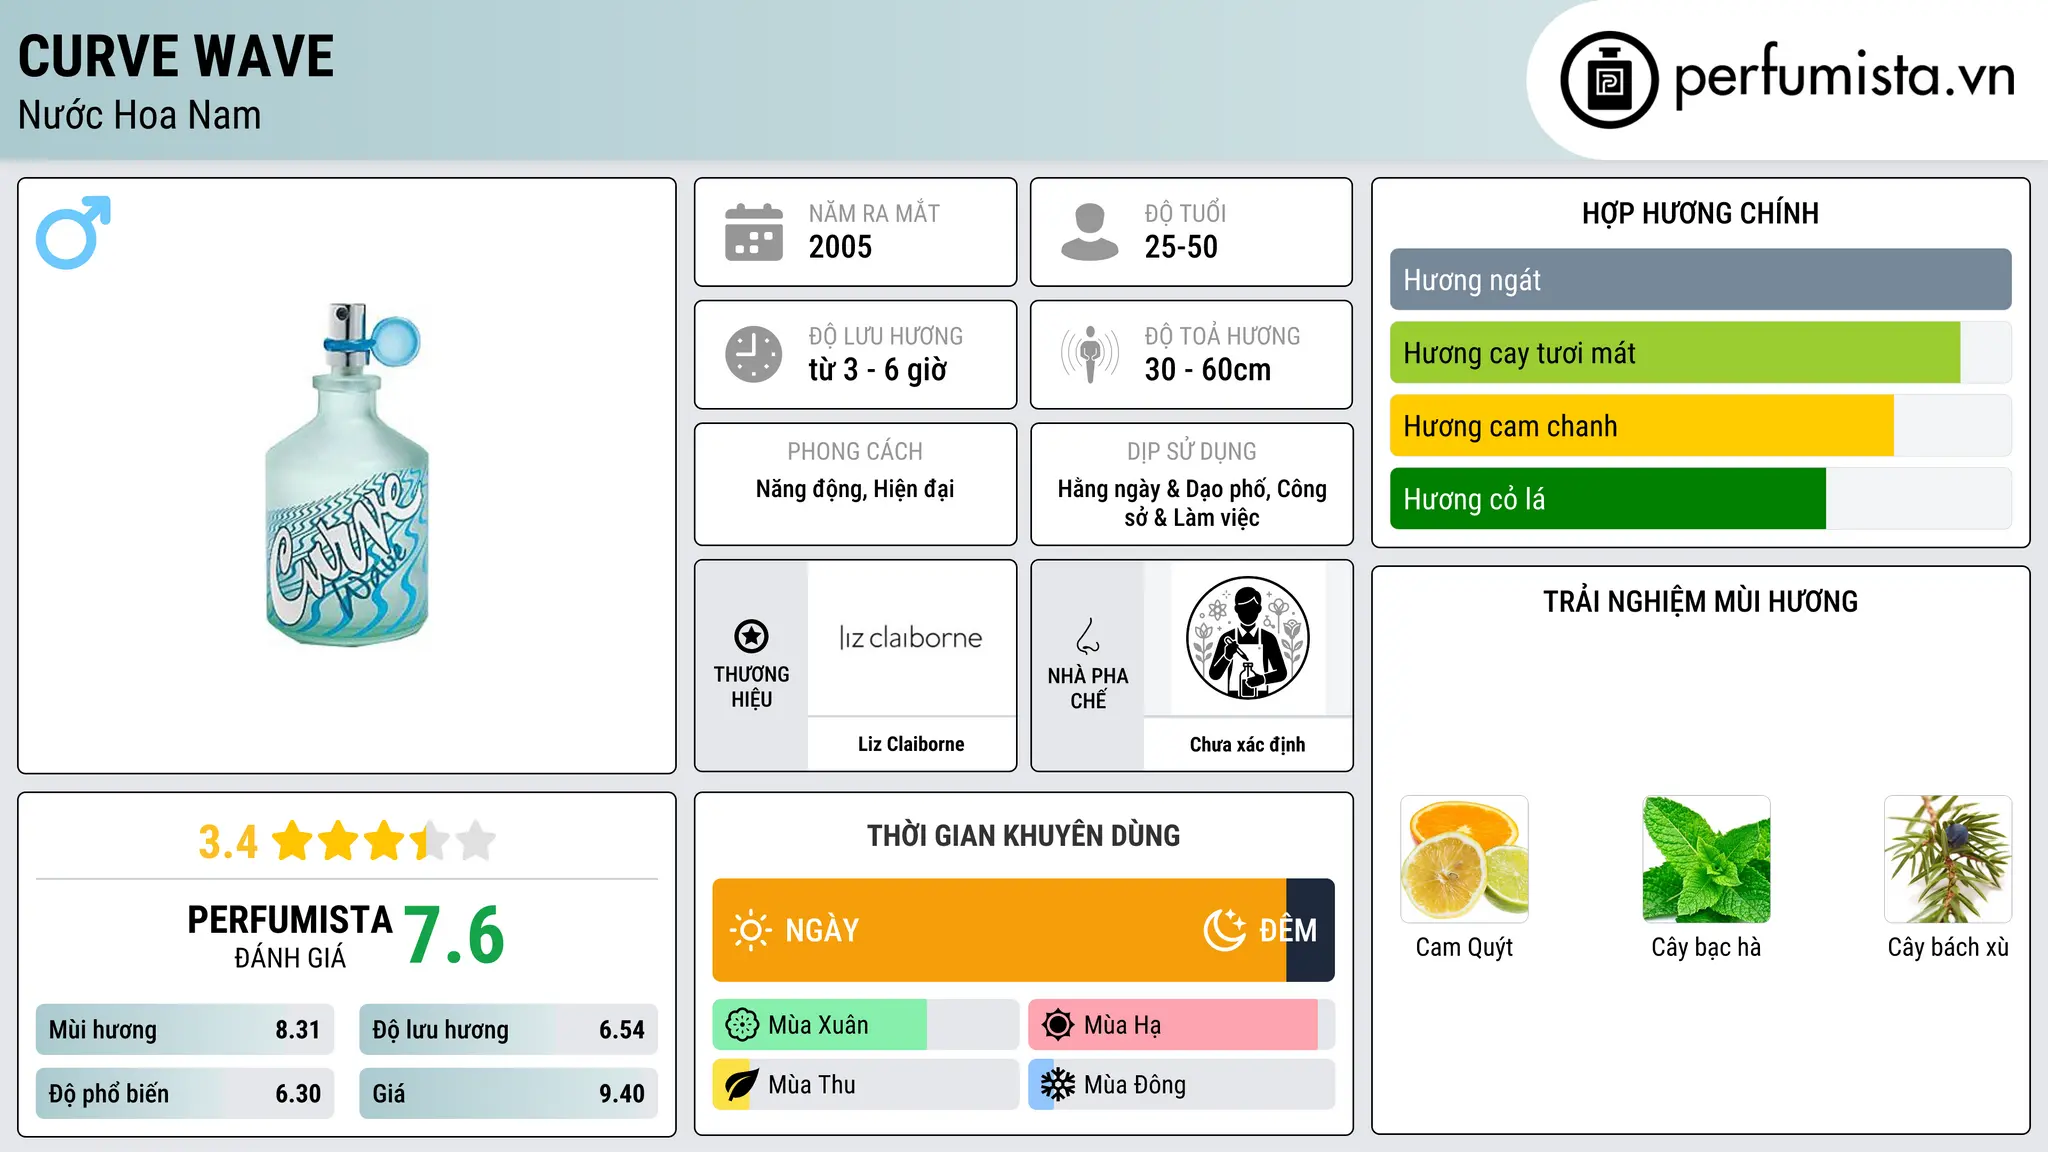Screen dimensions: 2048x1152
Task: Click the perfumista.vn perfume bottle logo icon
Action: [x=1609, y=80]
